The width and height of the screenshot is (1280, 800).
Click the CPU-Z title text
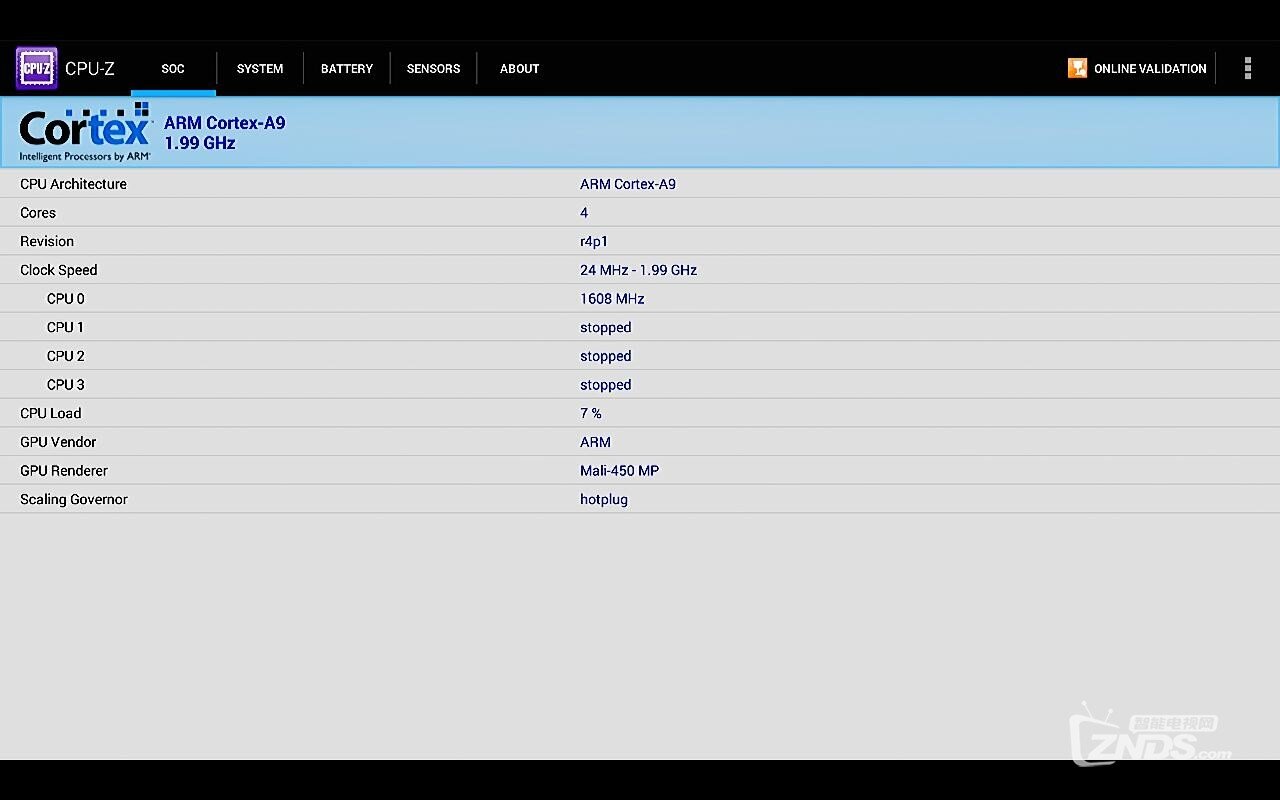coord(90,69)
